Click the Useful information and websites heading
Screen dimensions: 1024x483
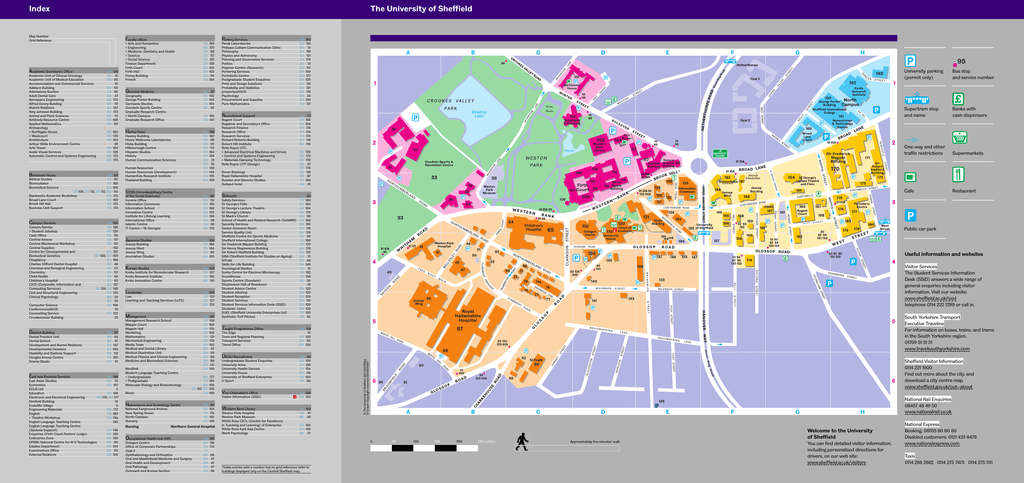(x=943, y=253)
